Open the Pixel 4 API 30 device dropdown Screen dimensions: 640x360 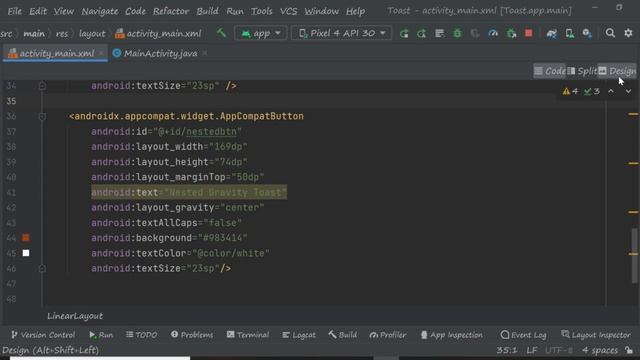(x=341, y=33)
